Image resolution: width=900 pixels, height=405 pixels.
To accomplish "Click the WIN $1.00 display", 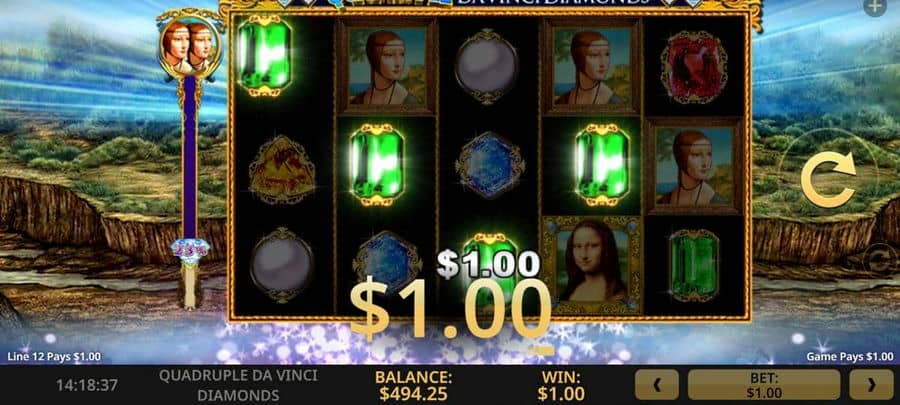I will tap(561, 385).
